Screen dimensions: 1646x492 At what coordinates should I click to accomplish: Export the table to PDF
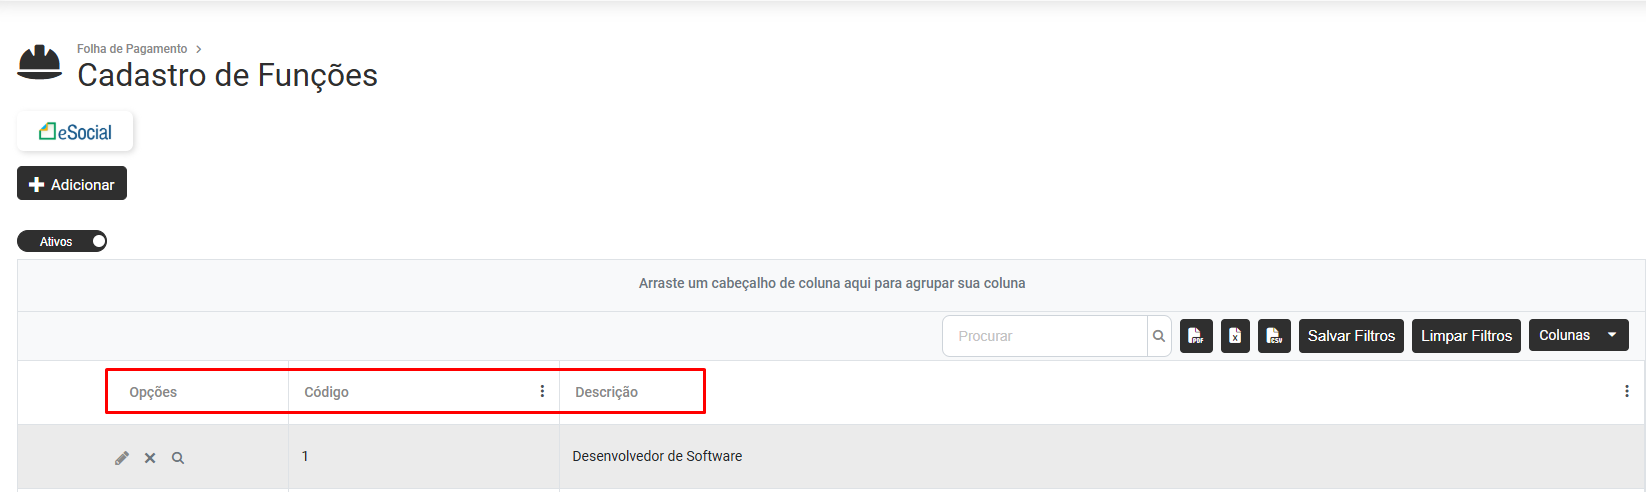1196,336
